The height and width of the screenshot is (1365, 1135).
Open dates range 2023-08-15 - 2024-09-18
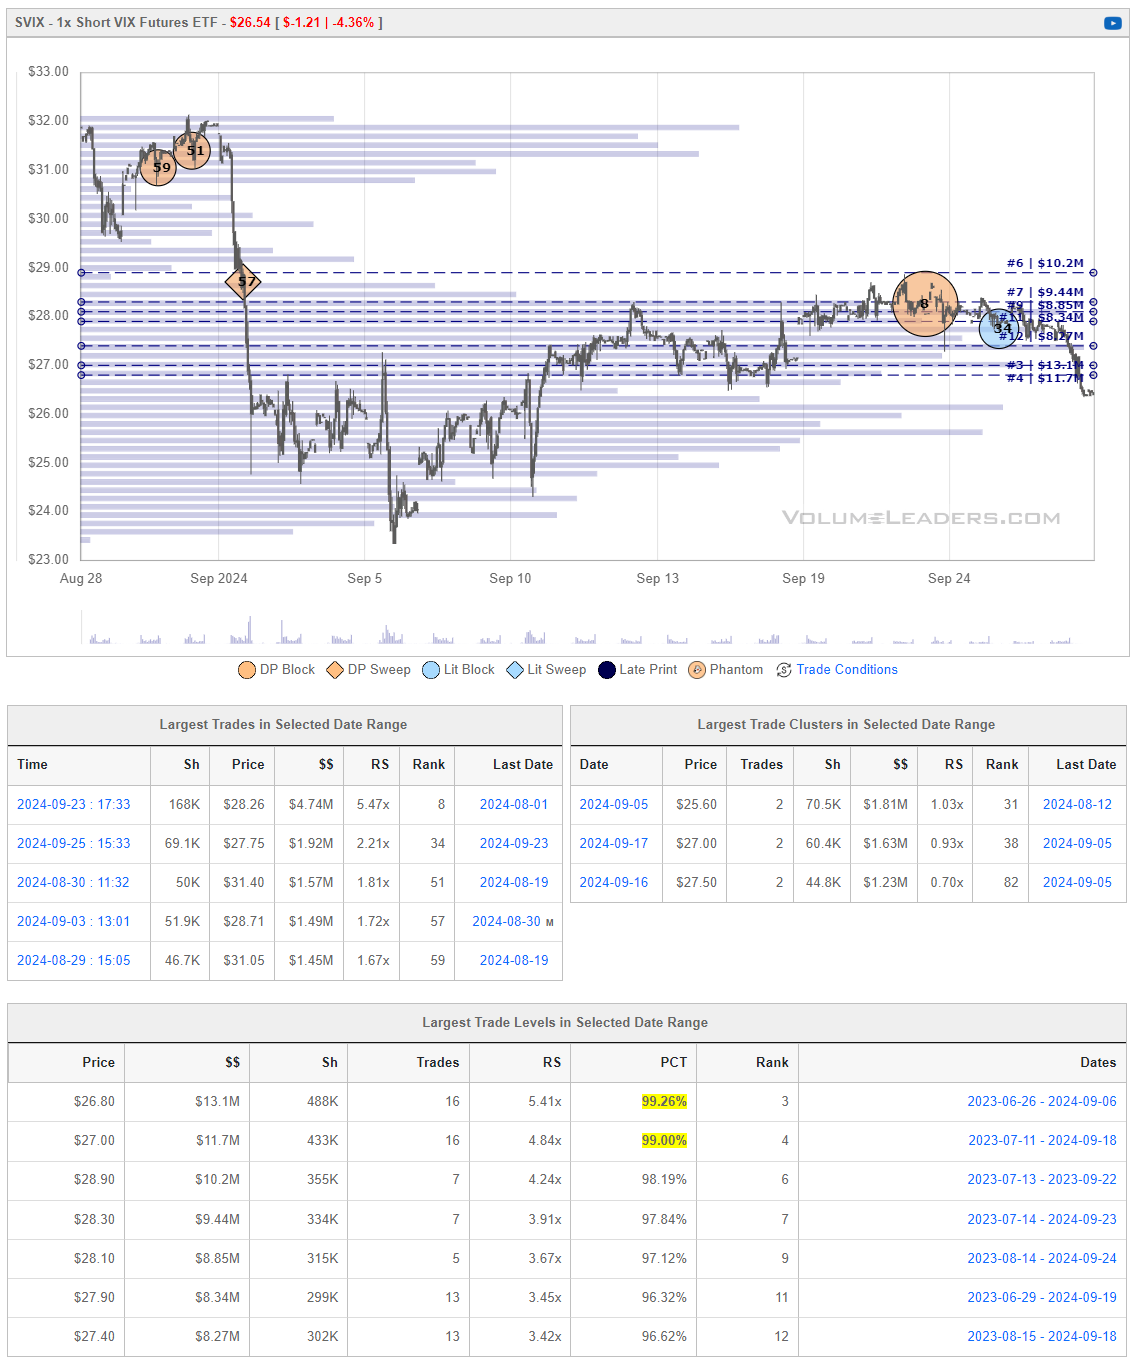click(1042, 1336)
